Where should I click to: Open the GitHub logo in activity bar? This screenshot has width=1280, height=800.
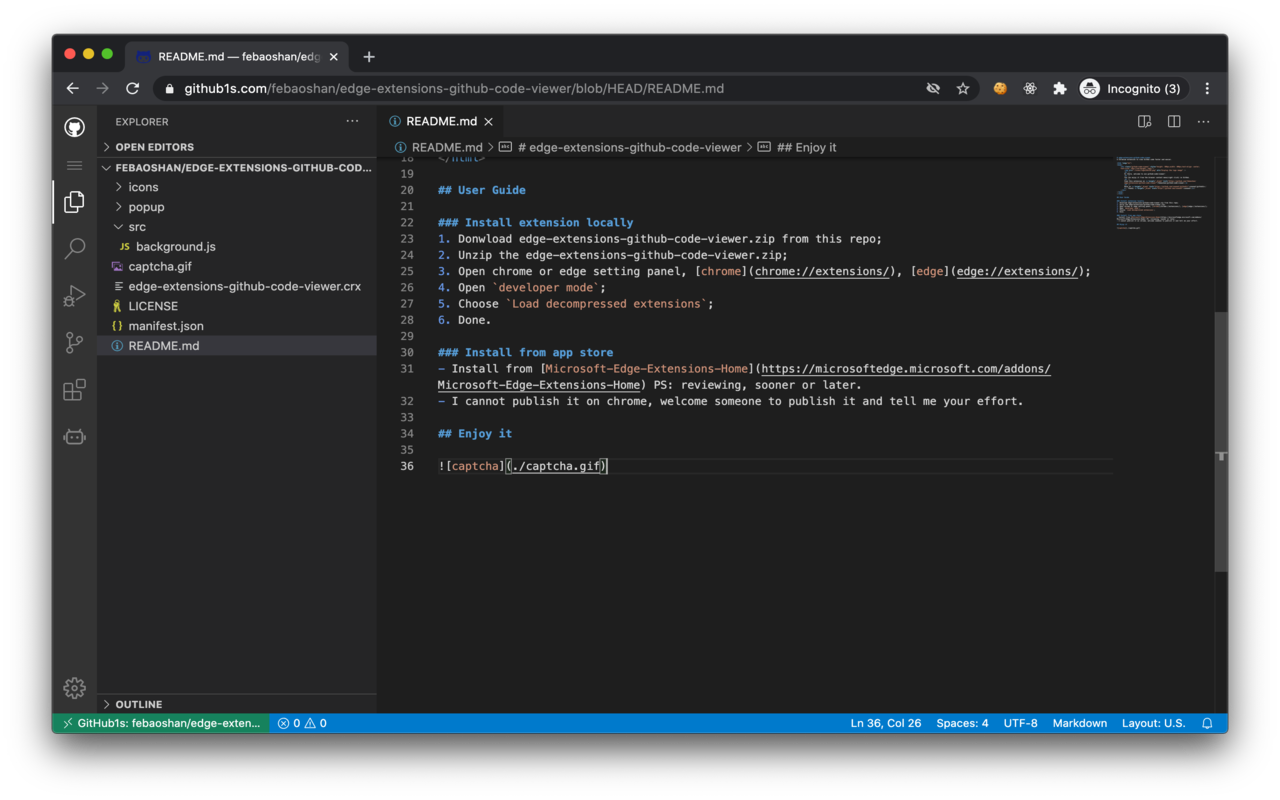[x=75, y=127]
